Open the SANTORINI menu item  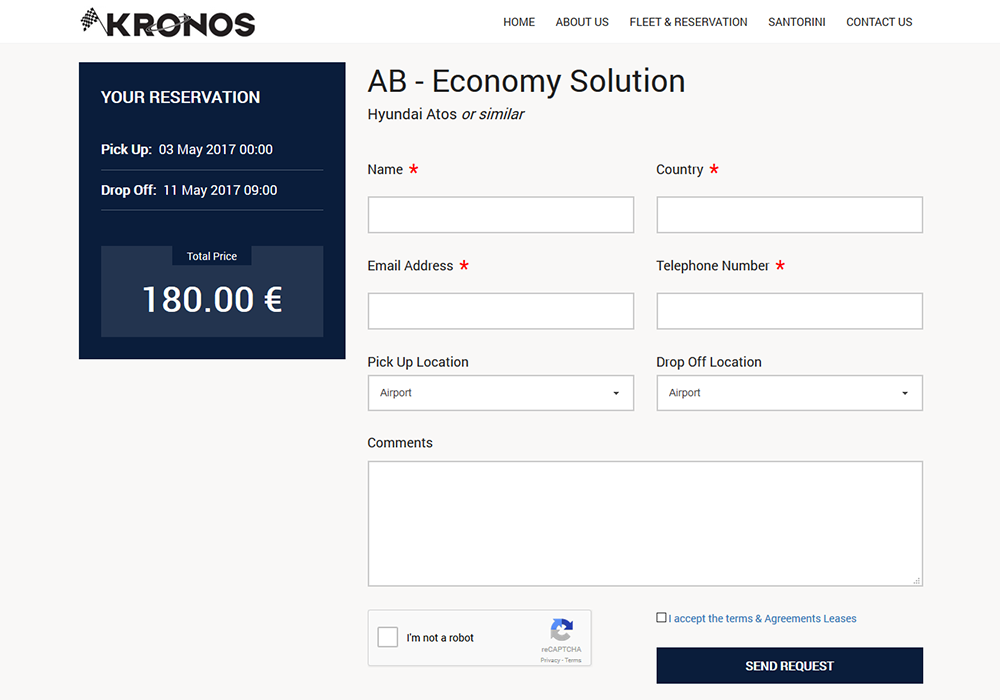[797, 22]
